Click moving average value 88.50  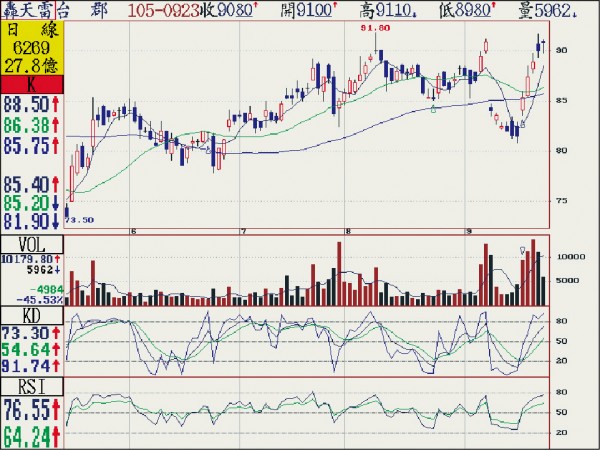tap(31, 104)
